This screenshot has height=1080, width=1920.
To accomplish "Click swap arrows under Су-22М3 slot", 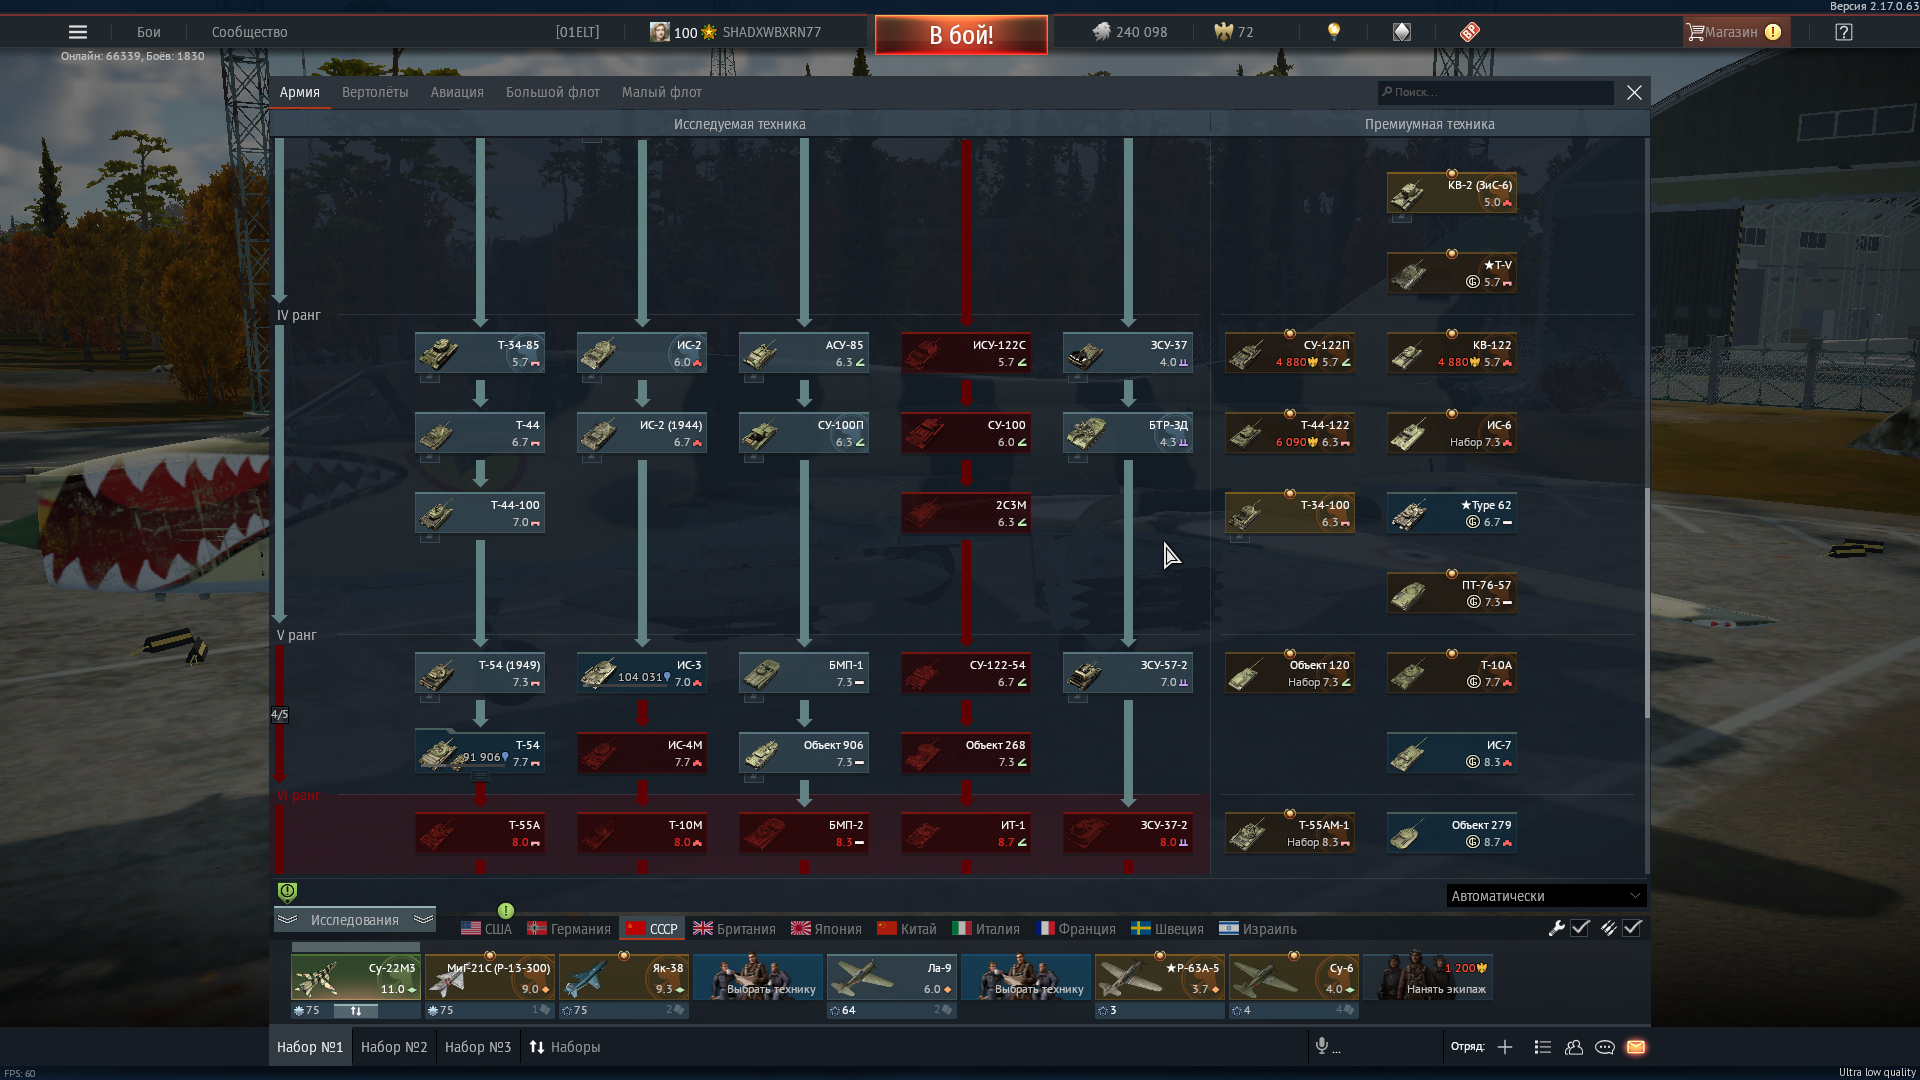I will (x=356, y=1011).
